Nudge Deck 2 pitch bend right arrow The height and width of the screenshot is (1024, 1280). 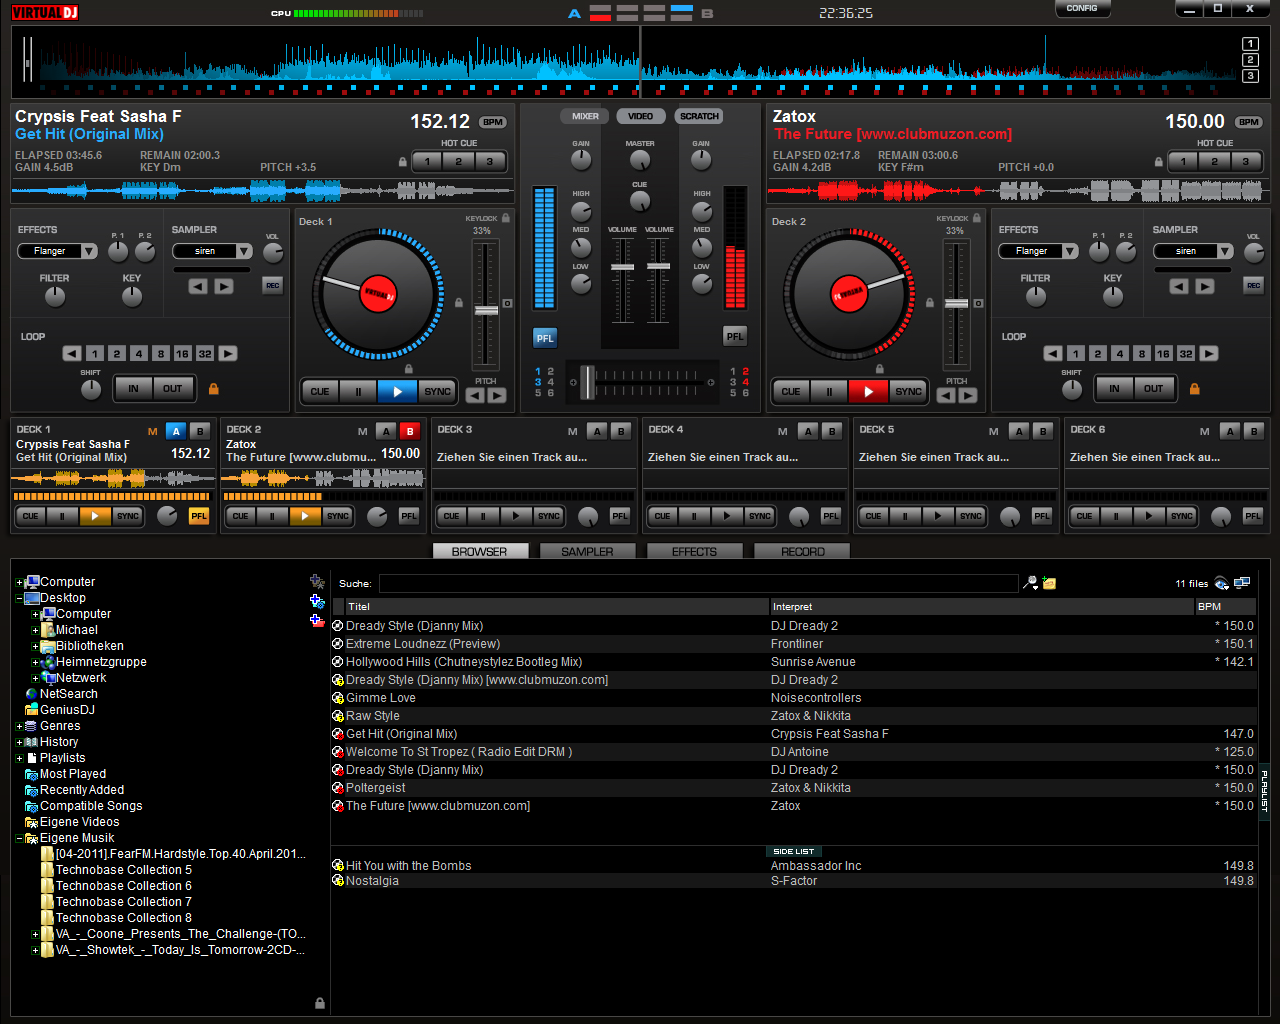click(x=967, y=395)
